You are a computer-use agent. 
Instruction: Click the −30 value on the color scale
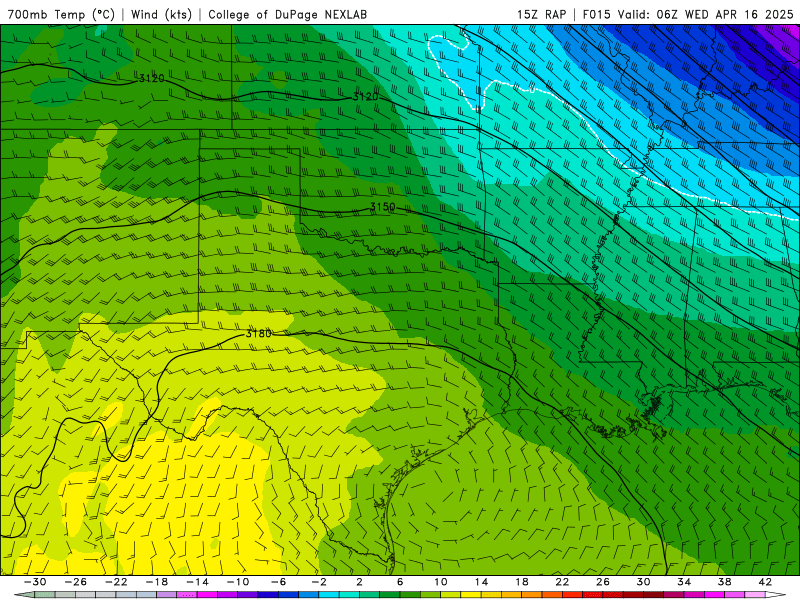coord(35,582)
